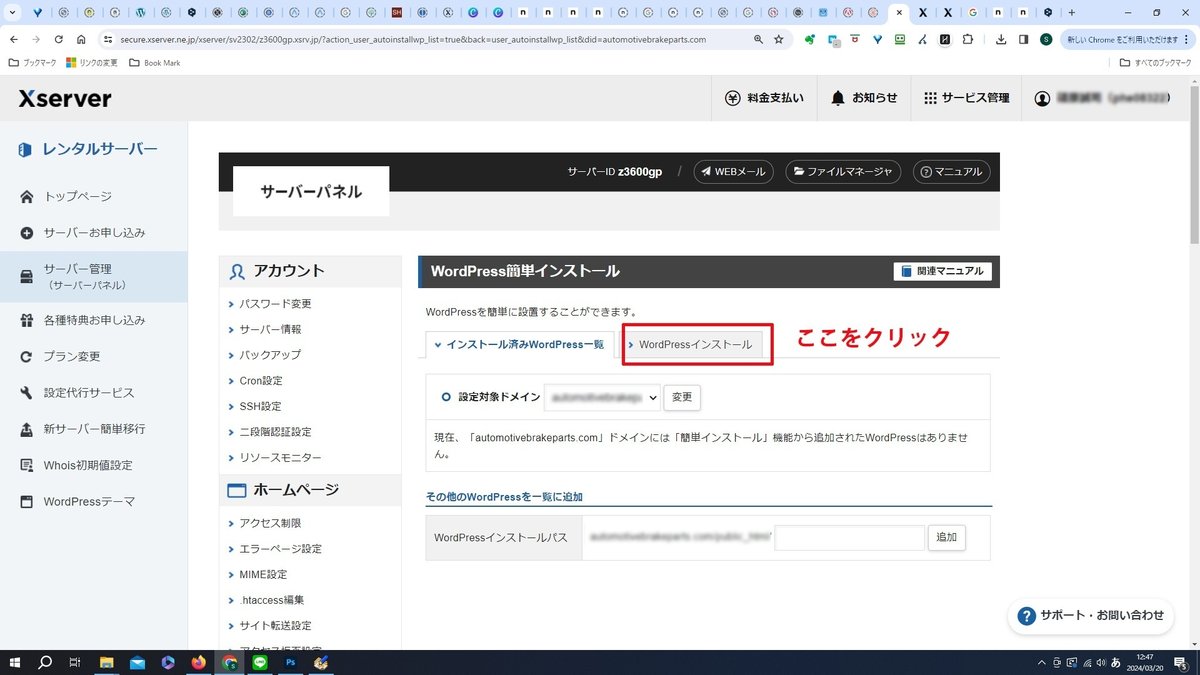Click the browser address bar URL
1200x675 pixels.
click(412, 39)
